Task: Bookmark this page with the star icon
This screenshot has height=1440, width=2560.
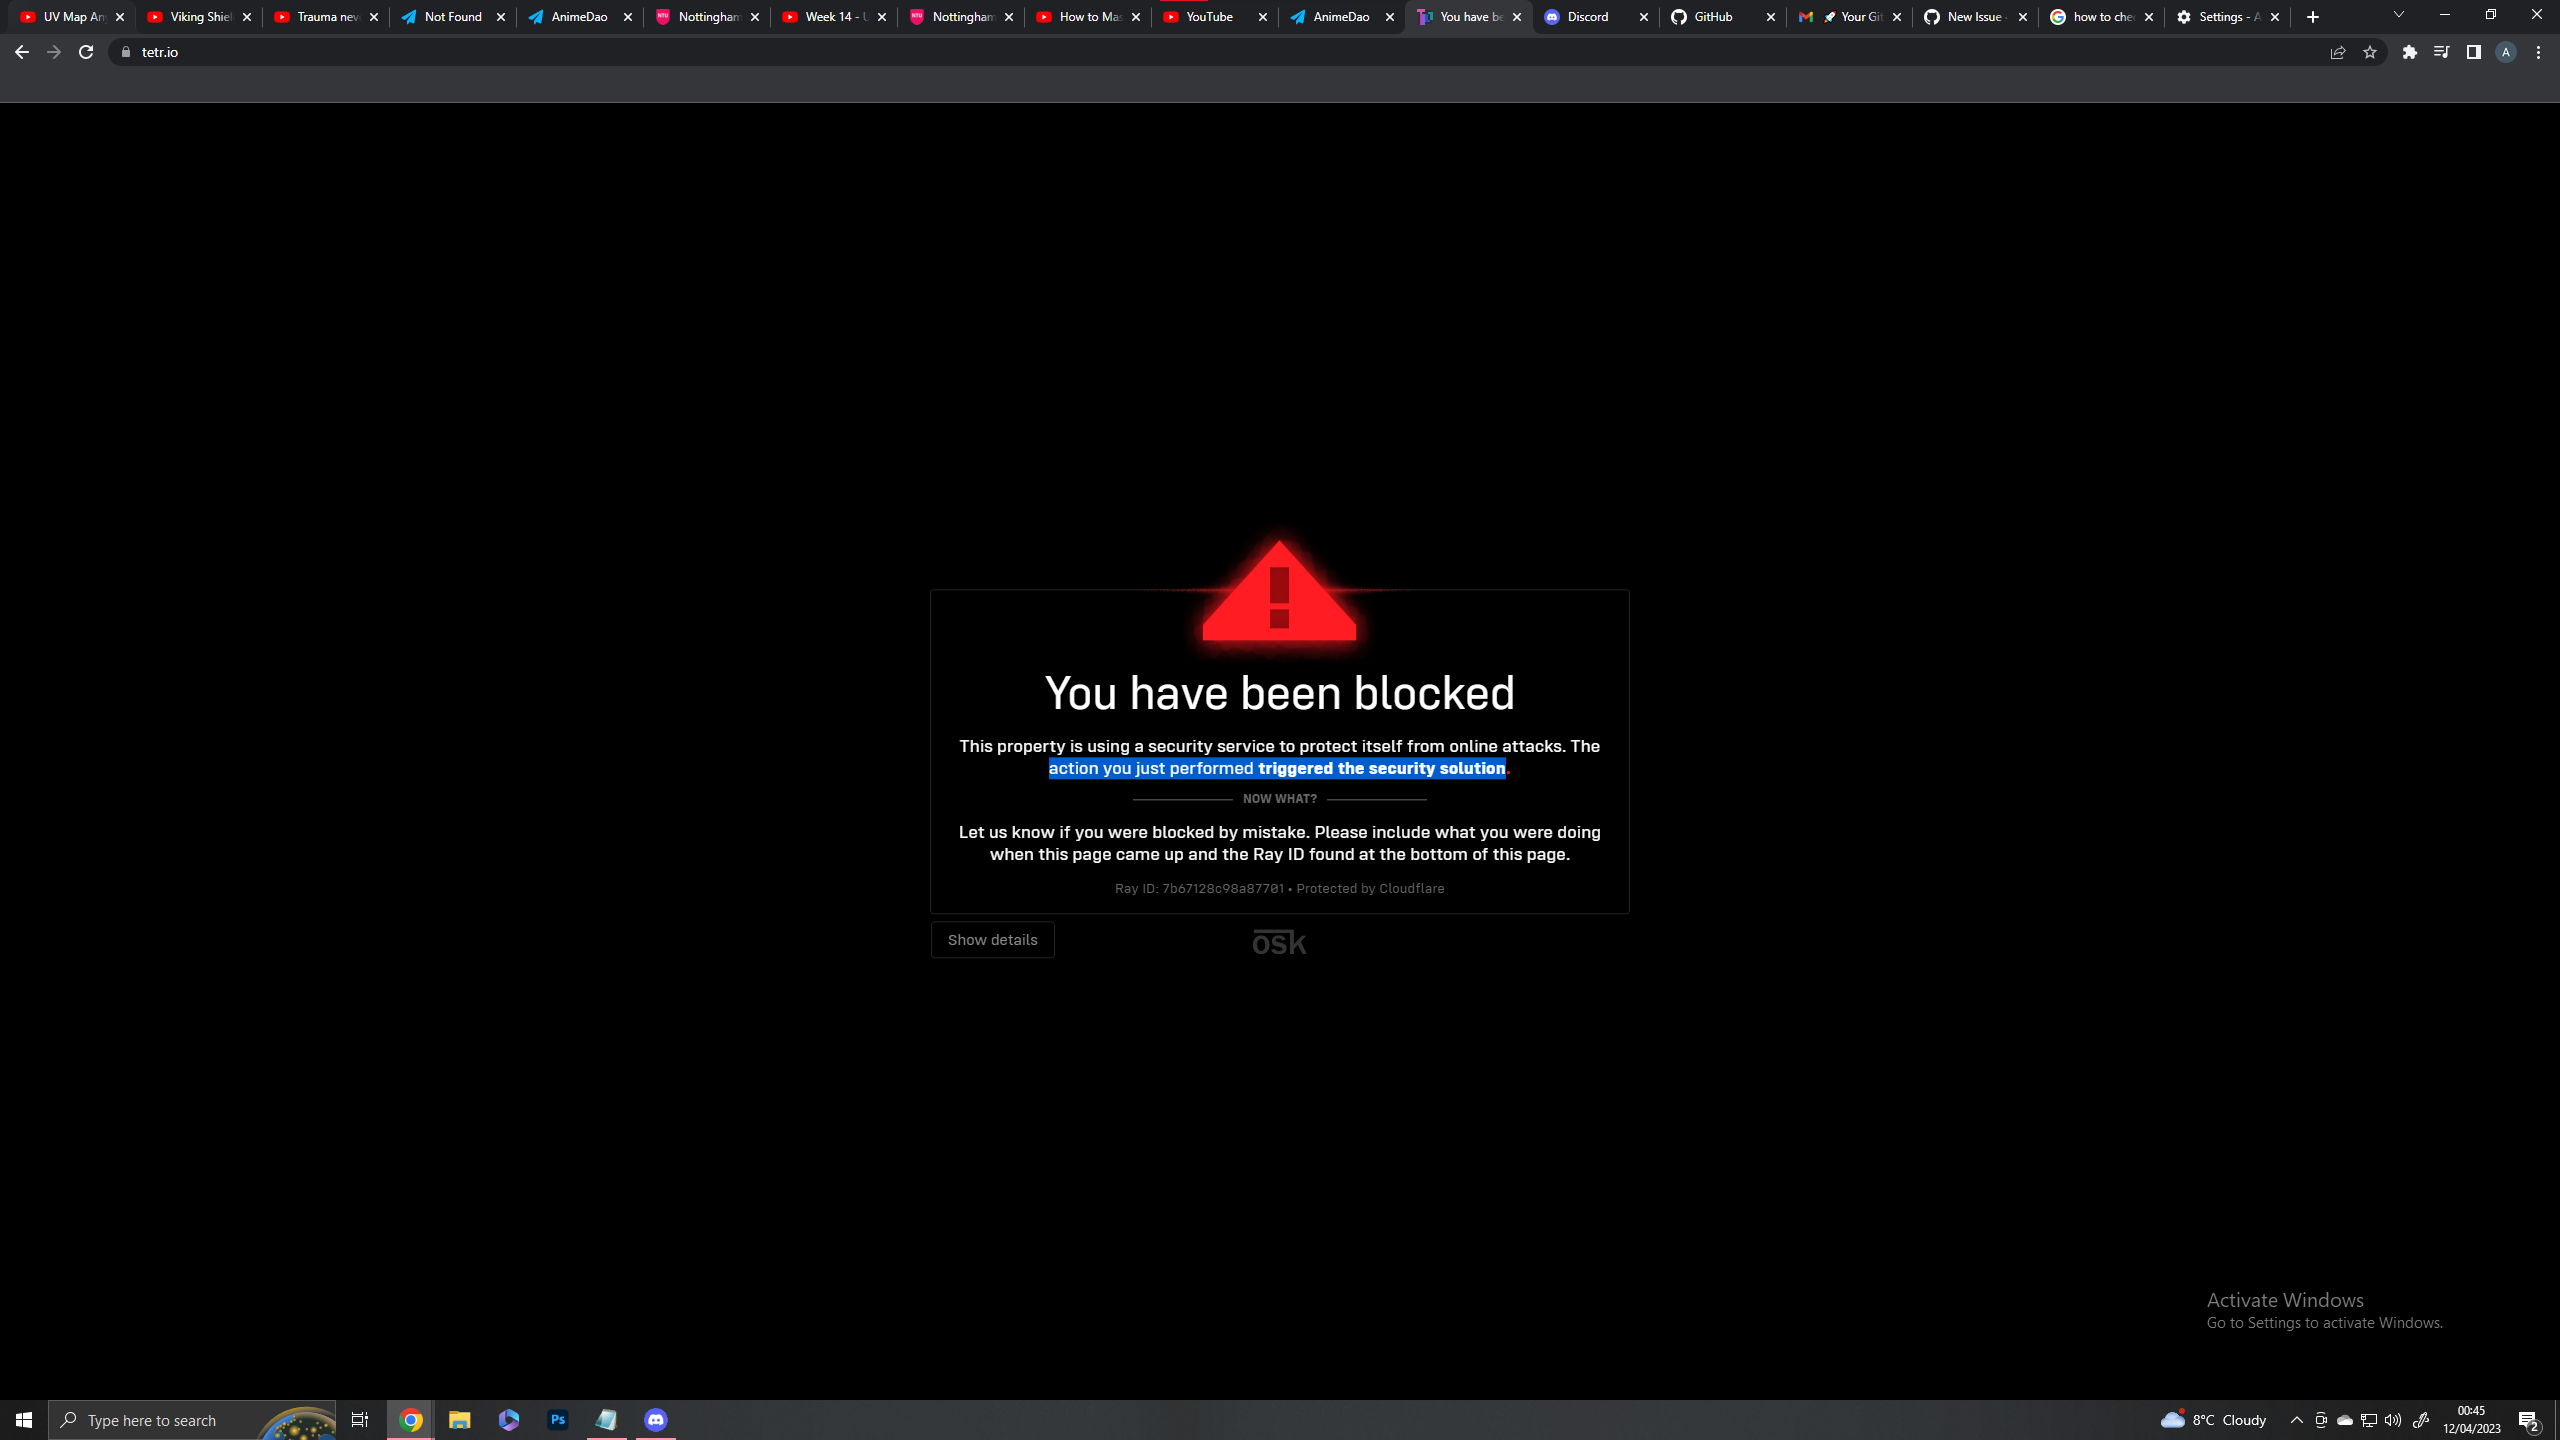Action: [2369, 51]
